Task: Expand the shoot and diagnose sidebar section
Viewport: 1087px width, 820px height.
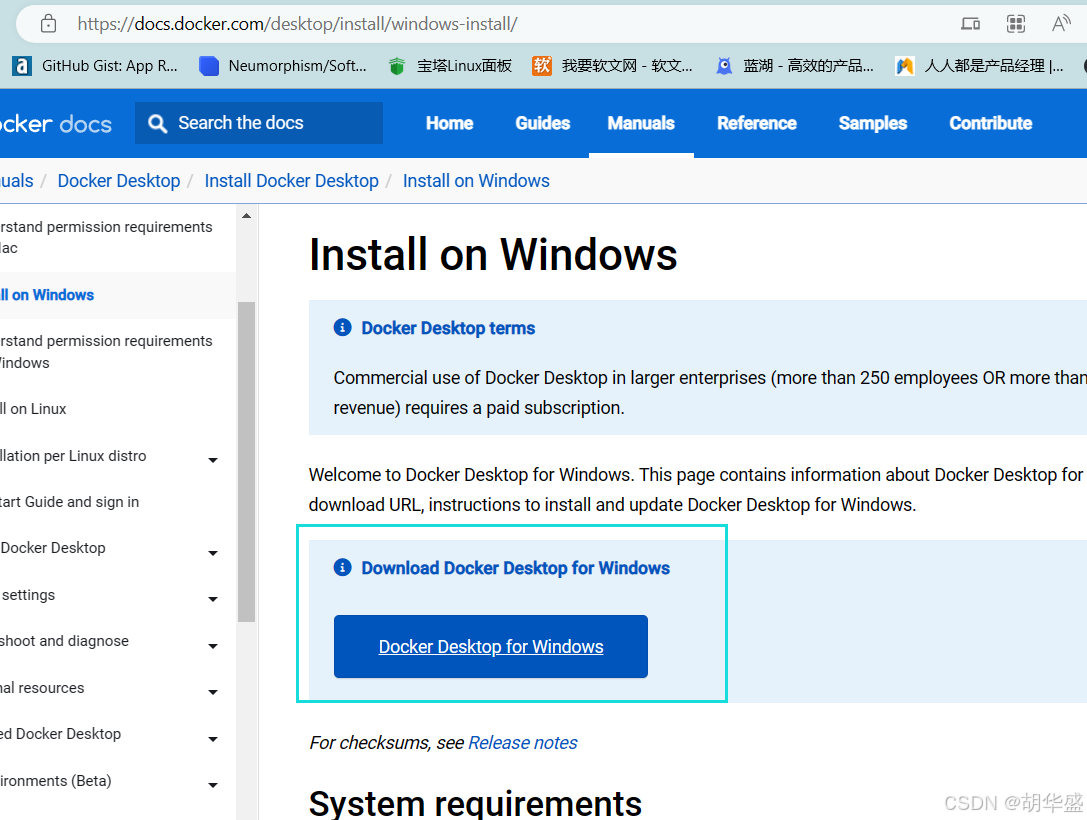Action: (x=213, y=646)
